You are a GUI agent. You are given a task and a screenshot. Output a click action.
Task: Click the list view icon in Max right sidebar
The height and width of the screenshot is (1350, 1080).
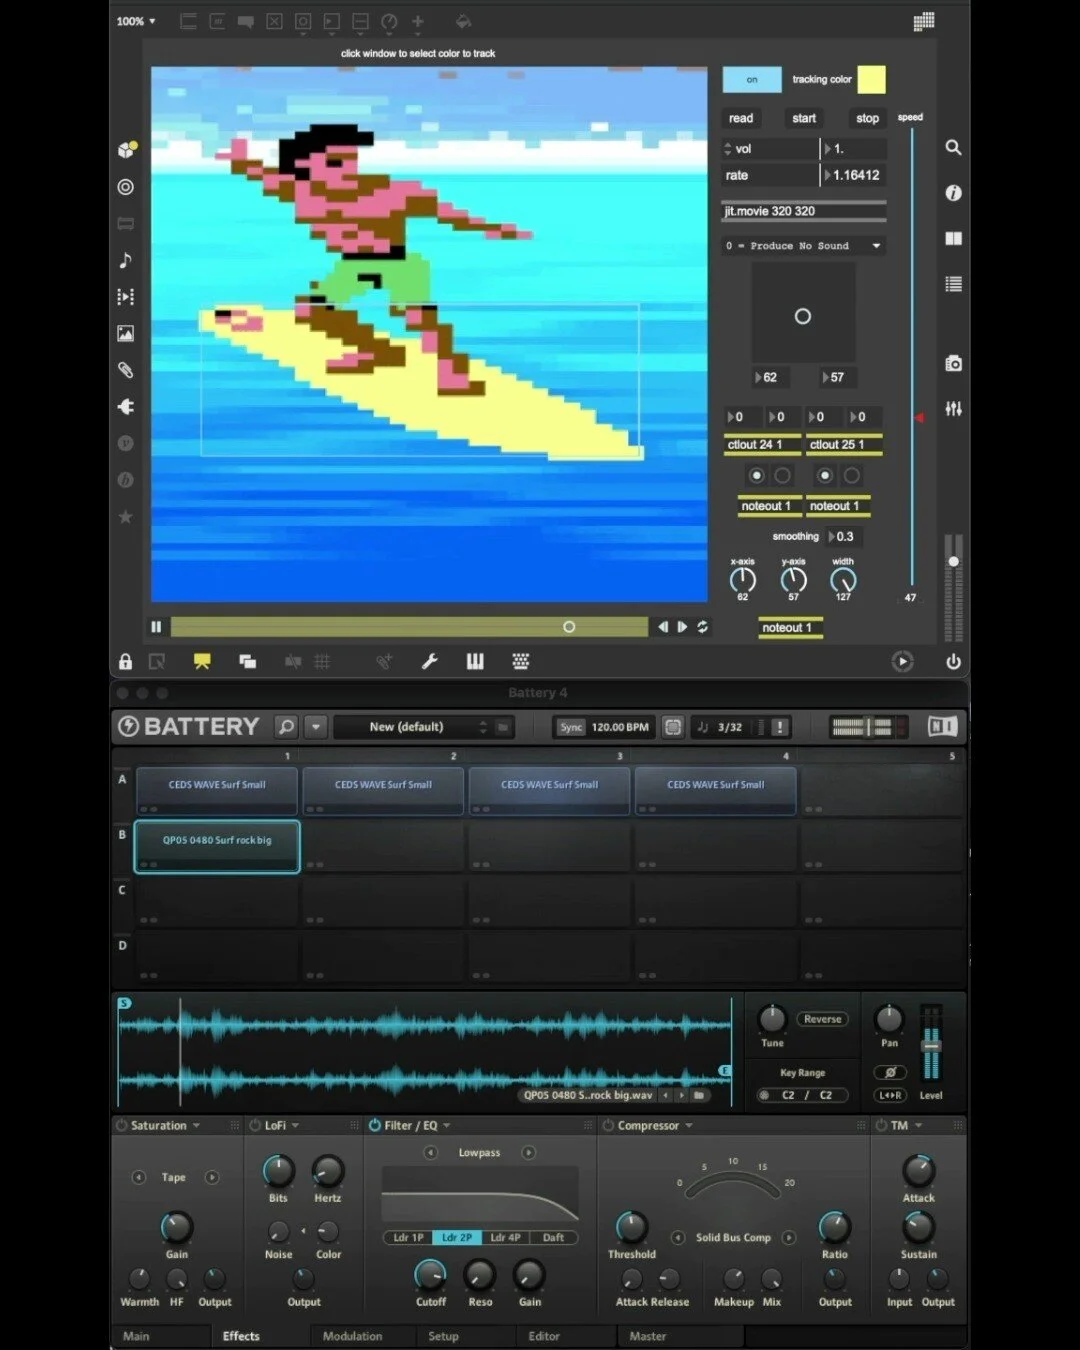[953, 284]
